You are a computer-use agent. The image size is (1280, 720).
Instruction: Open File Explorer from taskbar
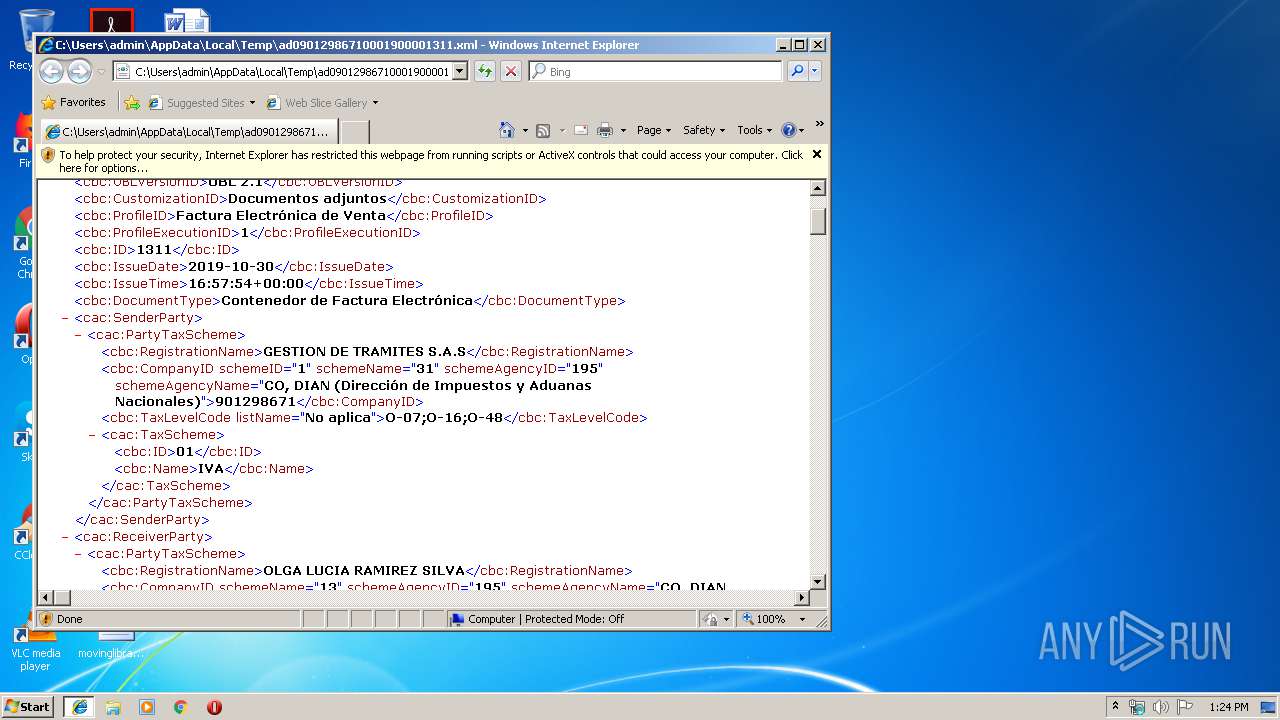pyautogui.click(x=113, y=706)
